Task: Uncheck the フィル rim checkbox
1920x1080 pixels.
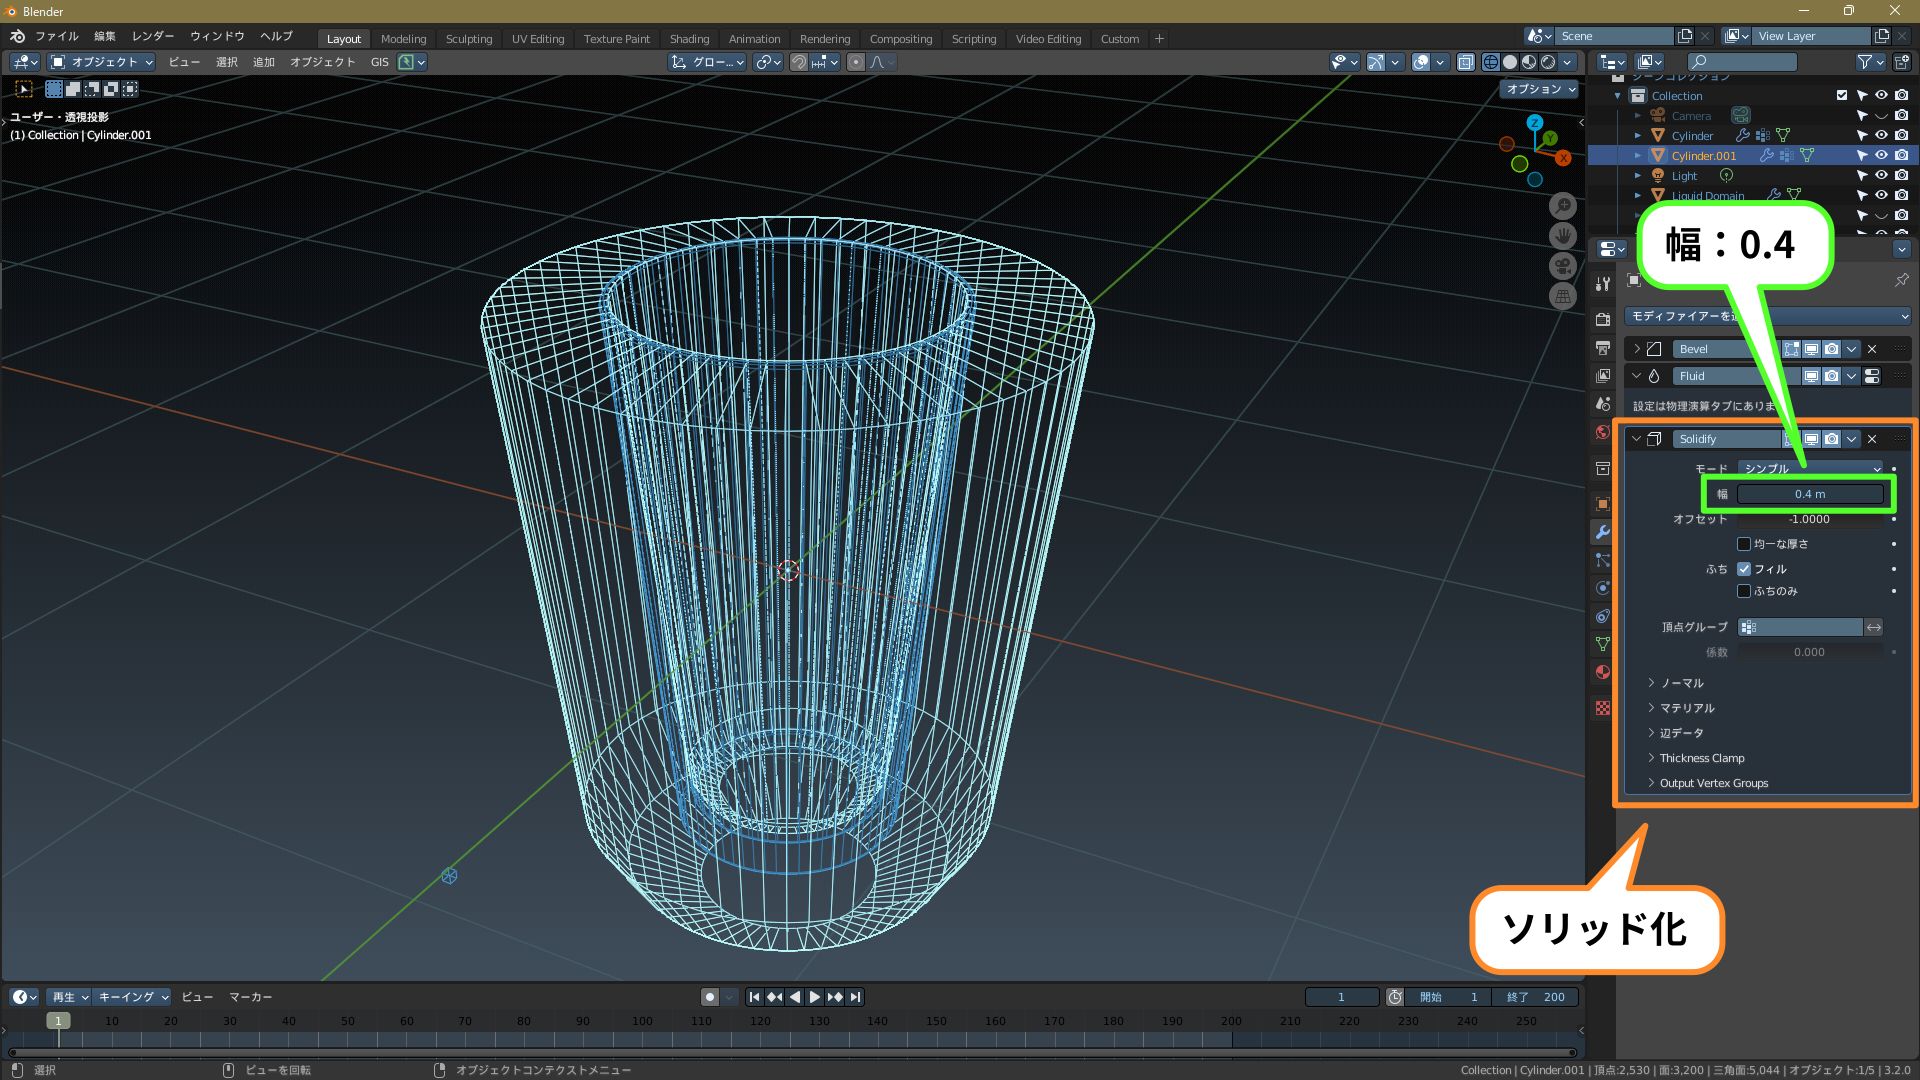Action: [x=1744, y=569]
